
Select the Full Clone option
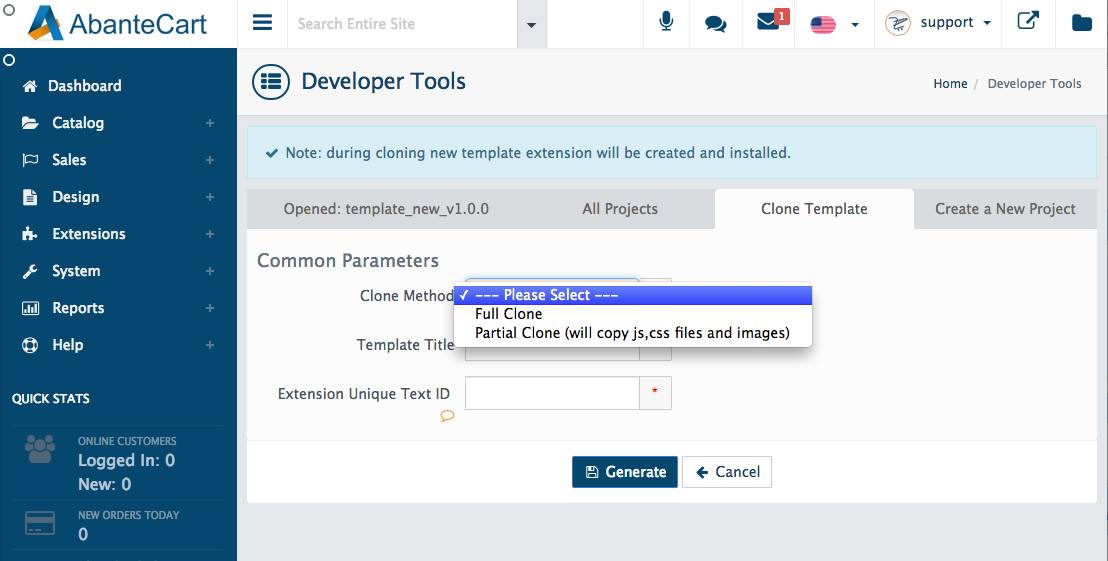pos(633,314)
